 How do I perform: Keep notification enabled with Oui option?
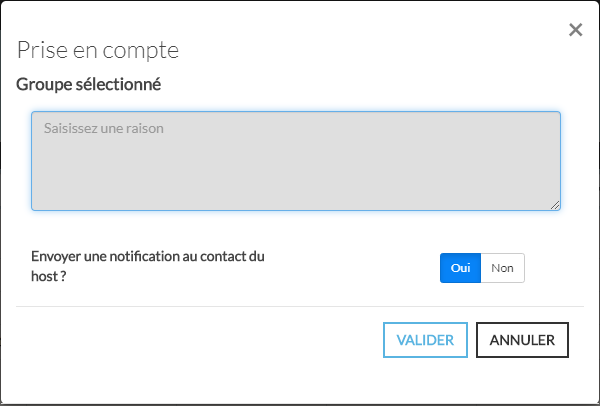(x=461, y=268)
